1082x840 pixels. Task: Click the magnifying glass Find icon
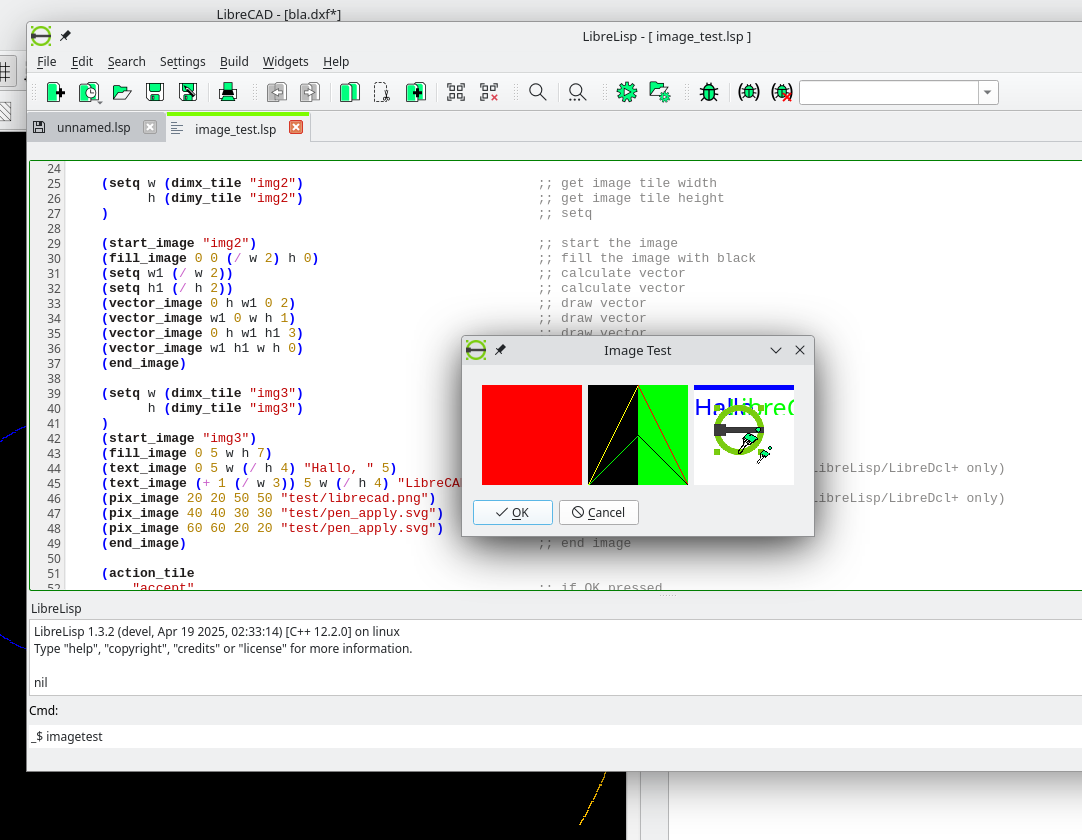click(x=537, y=93)
